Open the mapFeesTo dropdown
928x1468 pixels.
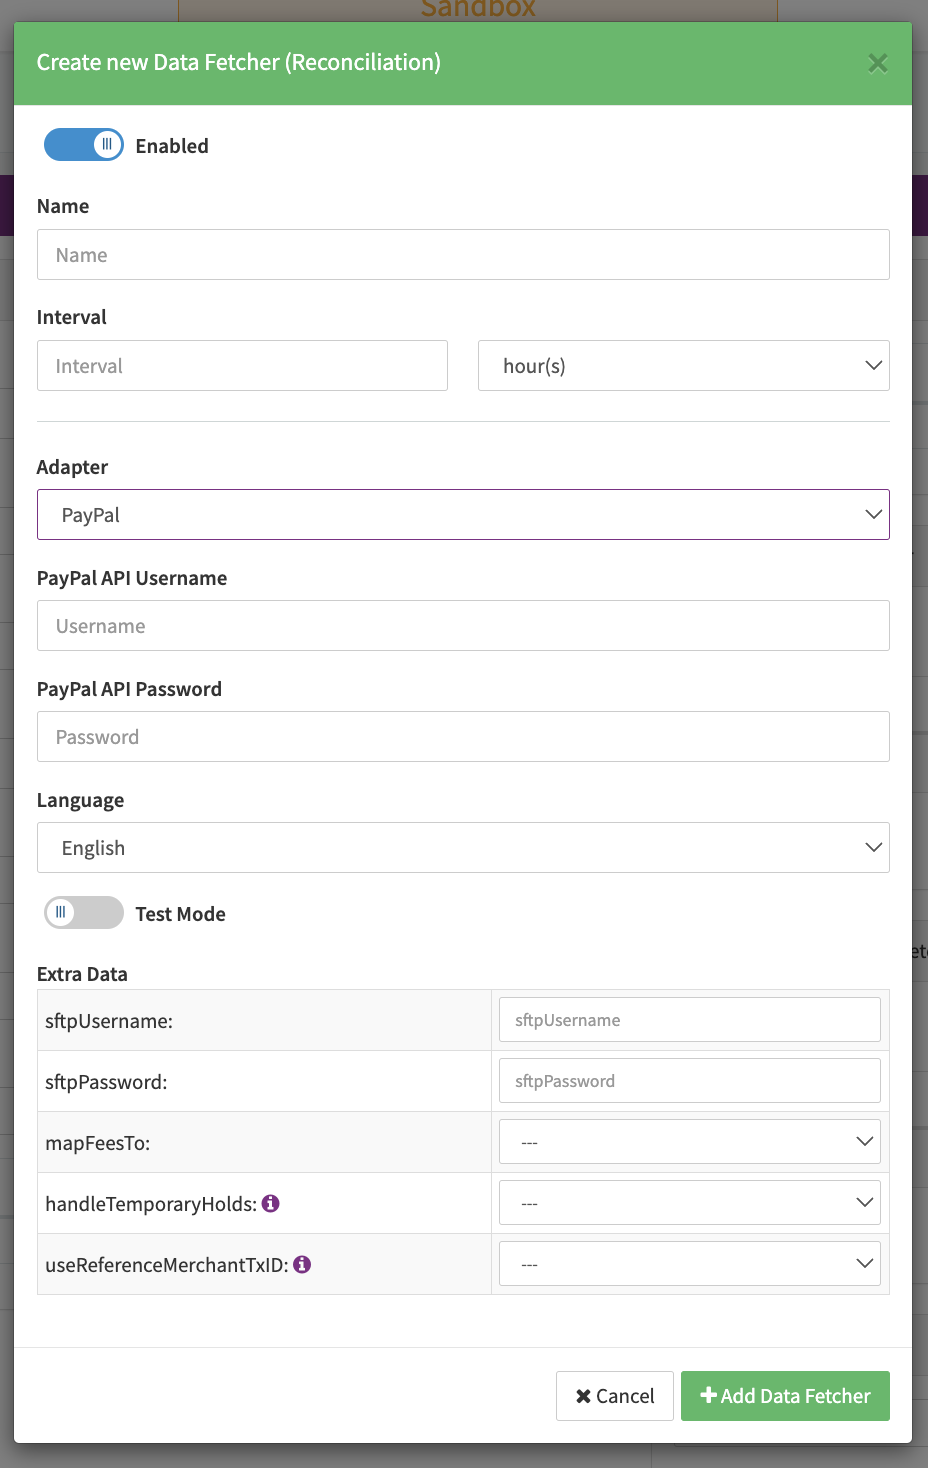pos(689,1142)
